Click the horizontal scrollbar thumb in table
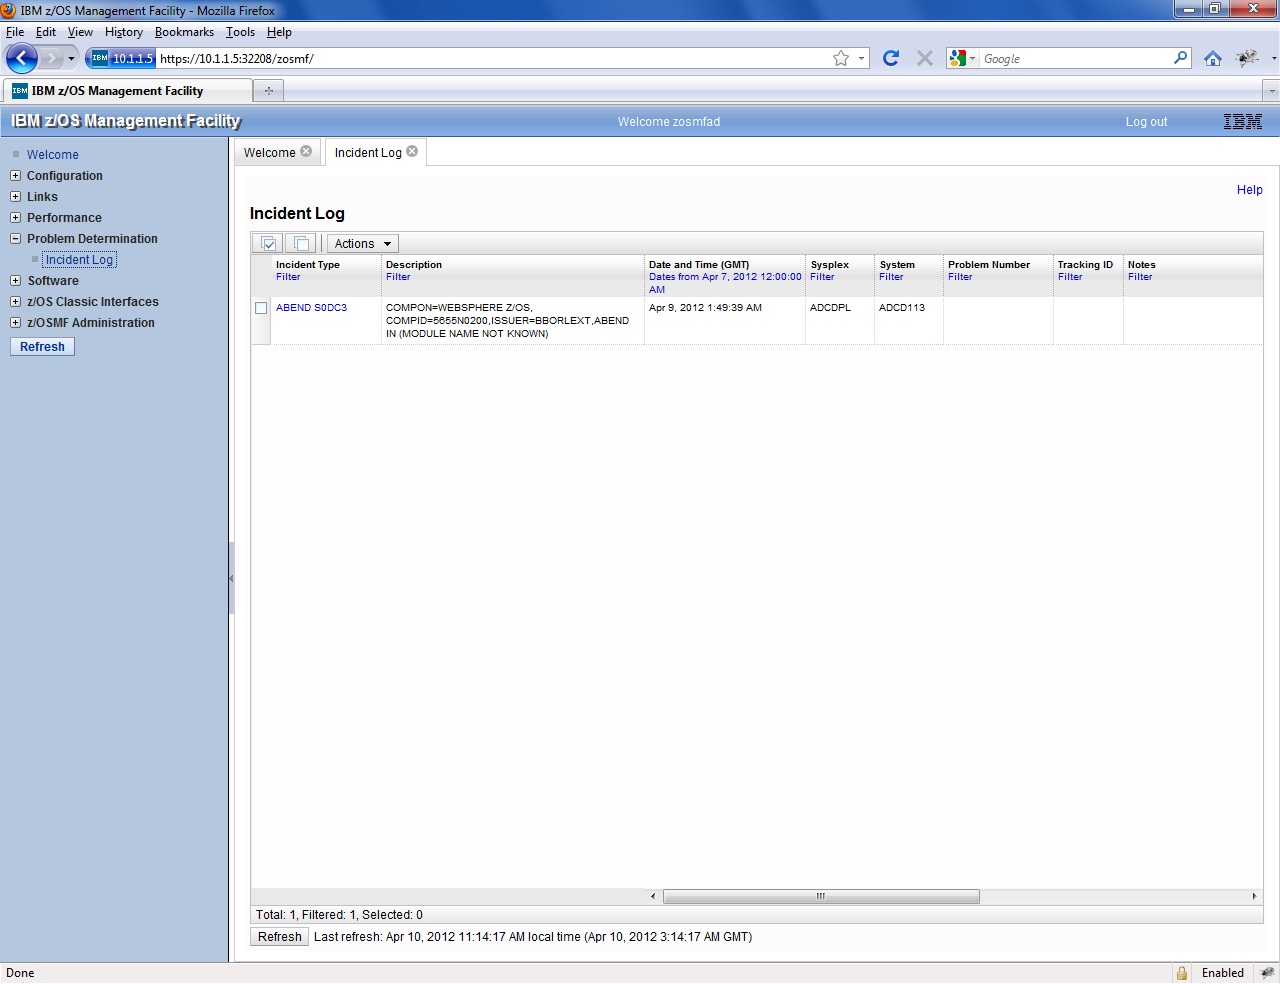Image resolution: width=1280 pixels, height=984 pixels. (821, 896)
